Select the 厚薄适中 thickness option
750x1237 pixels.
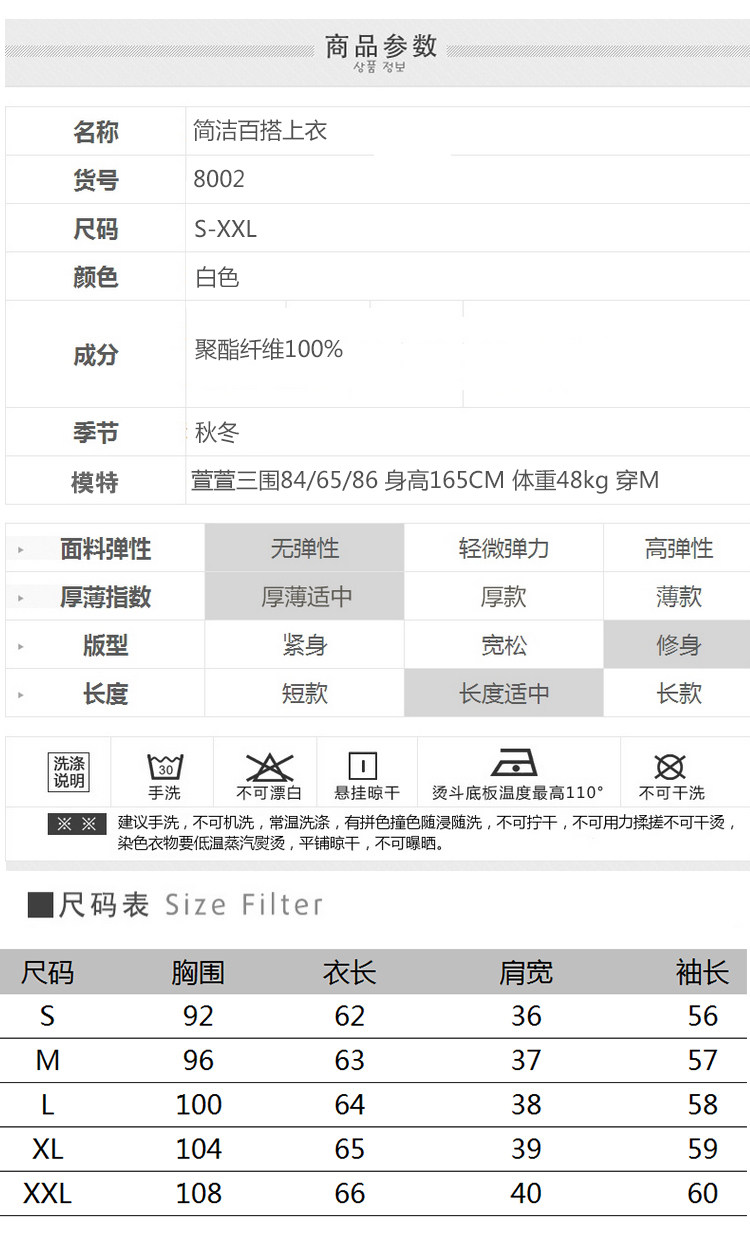coord(305,597)
